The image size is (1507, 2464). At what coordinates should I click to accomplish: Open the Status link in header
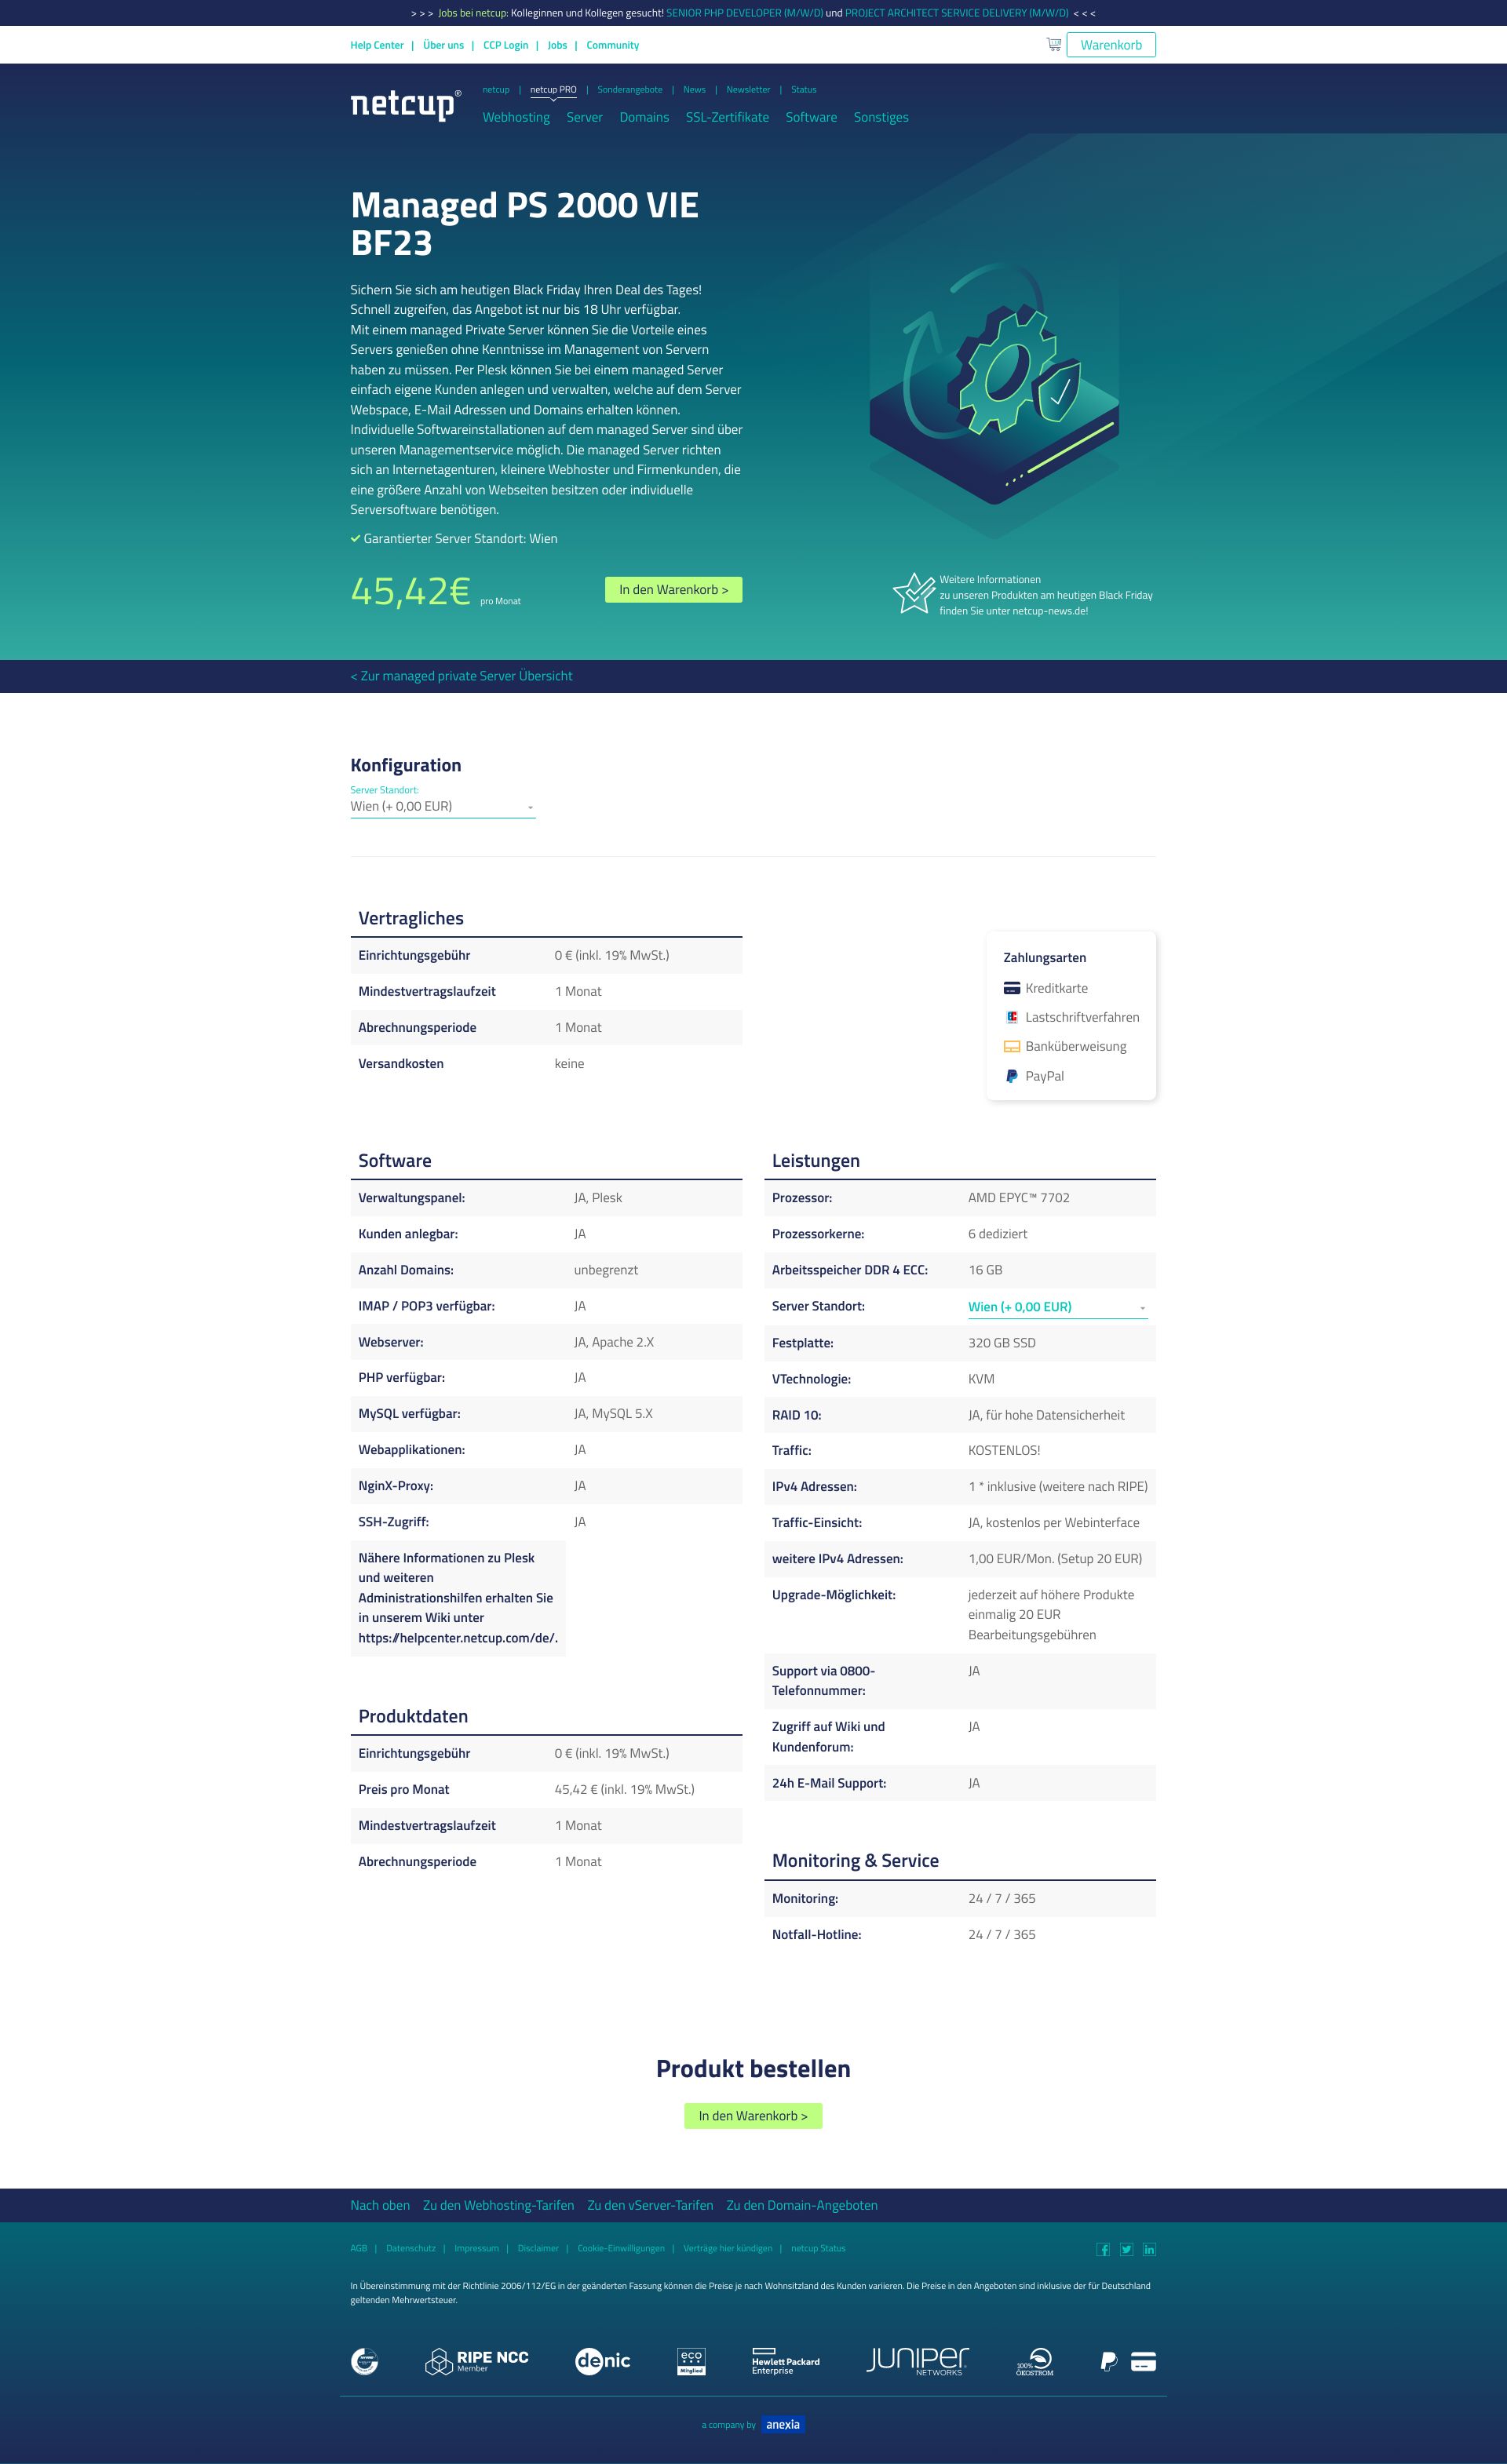point(804,90)
